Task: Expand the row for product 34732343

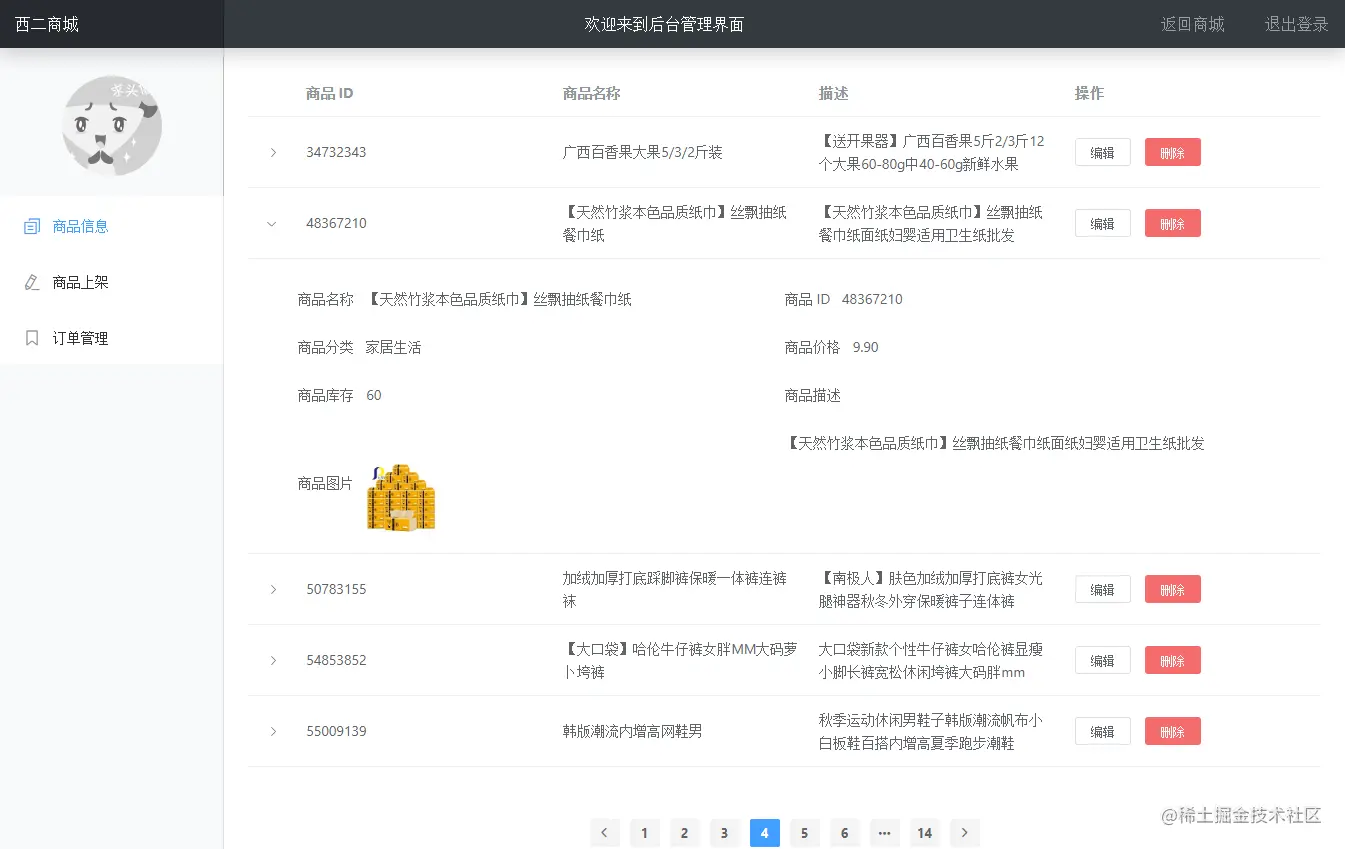Action: coord(272,152)
